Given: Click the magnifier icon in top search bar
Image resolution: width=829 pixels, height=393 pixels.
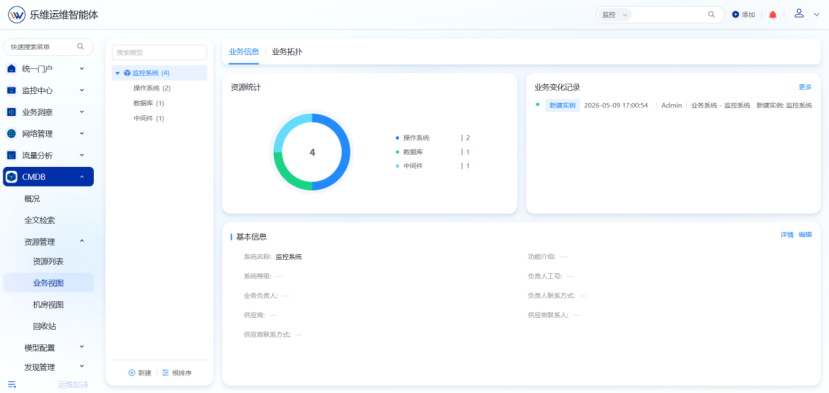Looking at the screenshot, I should (711, 15).
